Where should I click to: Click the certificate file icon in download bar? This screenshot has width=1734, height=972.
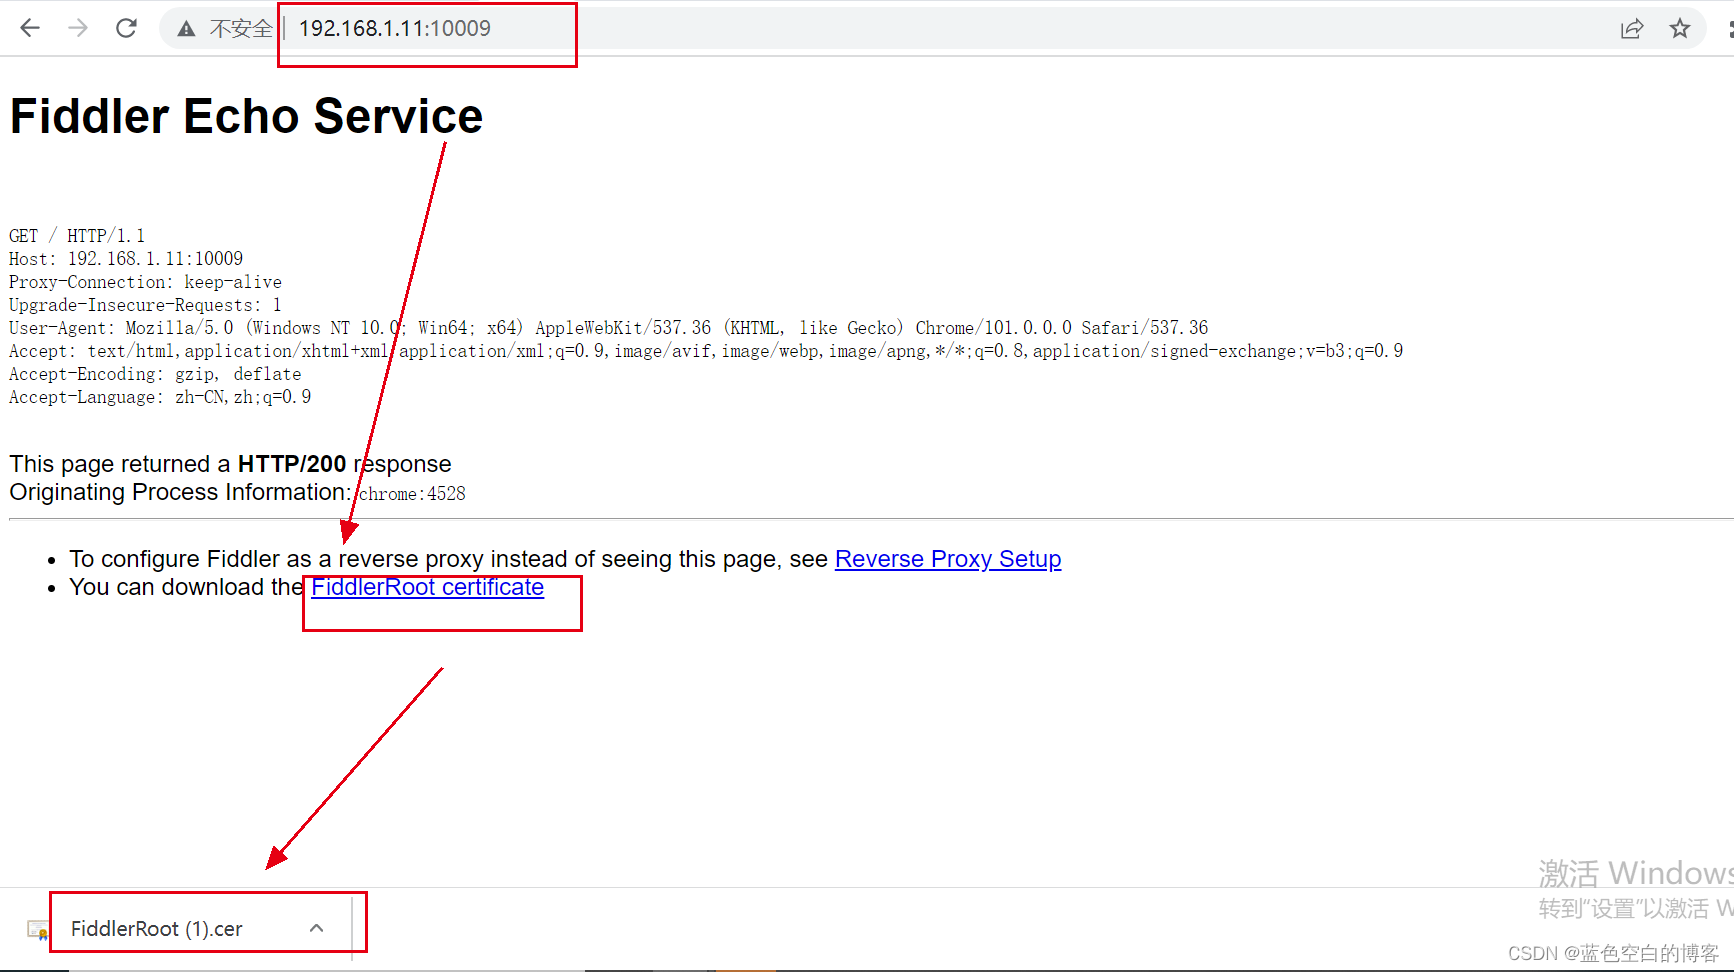click(x=38, y=930)
